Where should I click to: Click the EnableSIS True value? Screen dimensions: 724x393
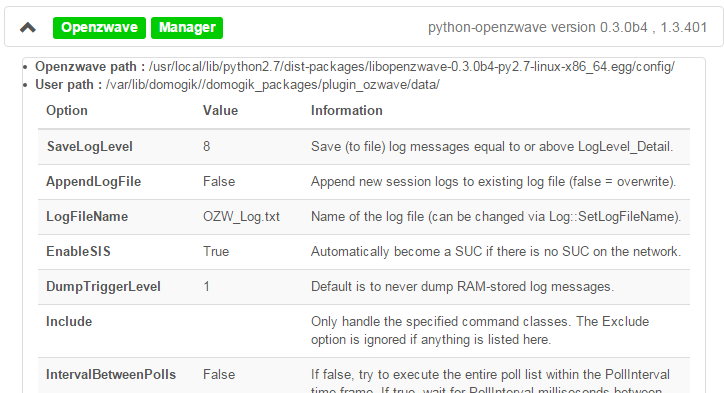pyautogui.click(x=216, y=252)
